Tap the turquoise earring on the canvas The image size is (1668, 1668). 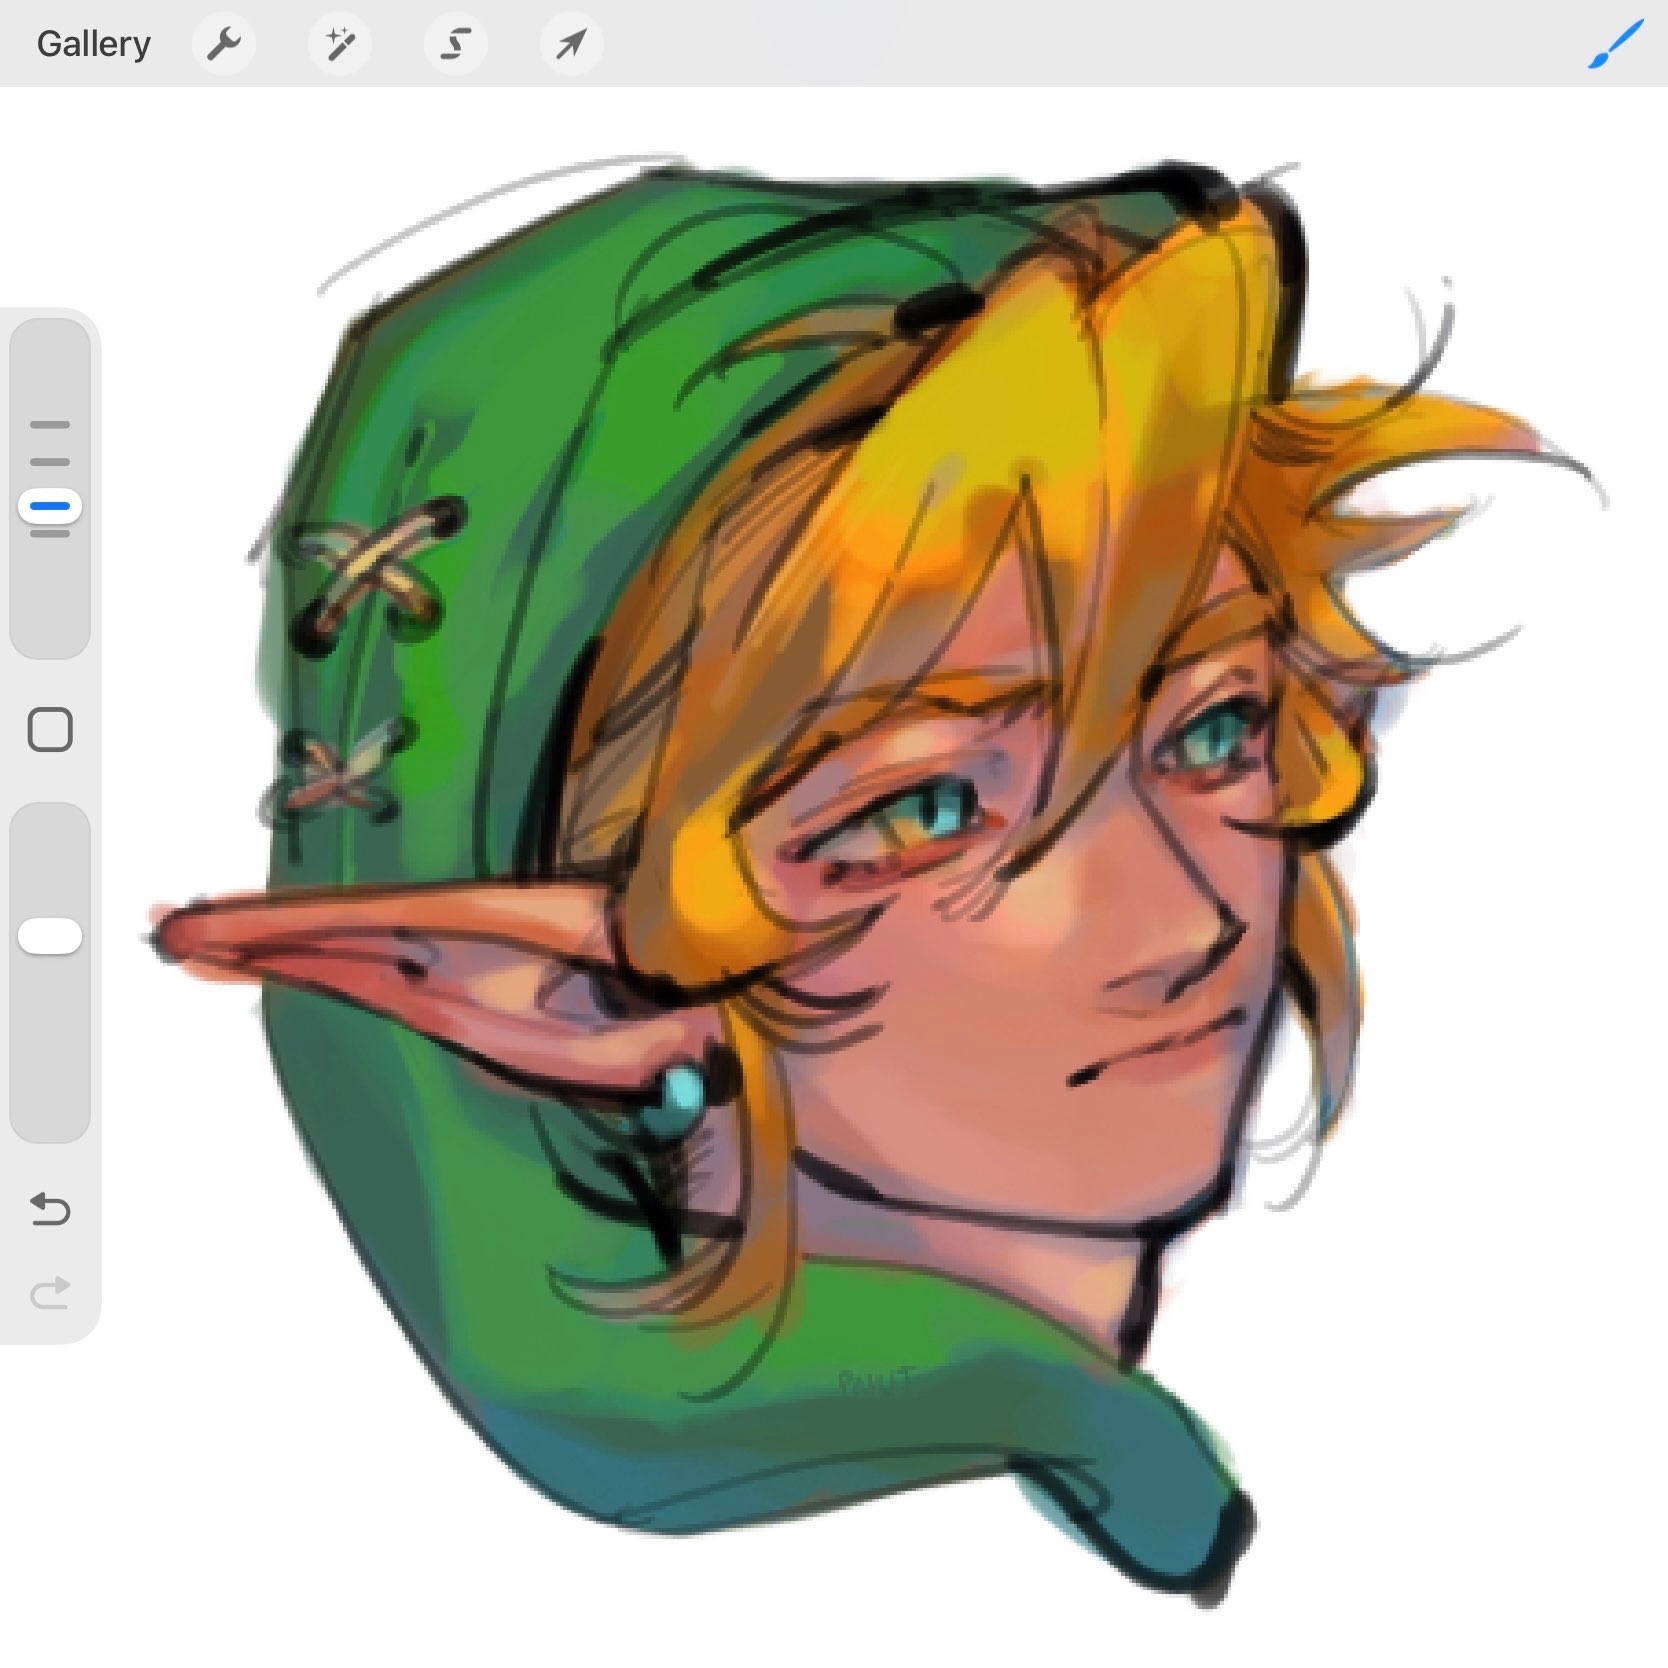click(682, 1092)
